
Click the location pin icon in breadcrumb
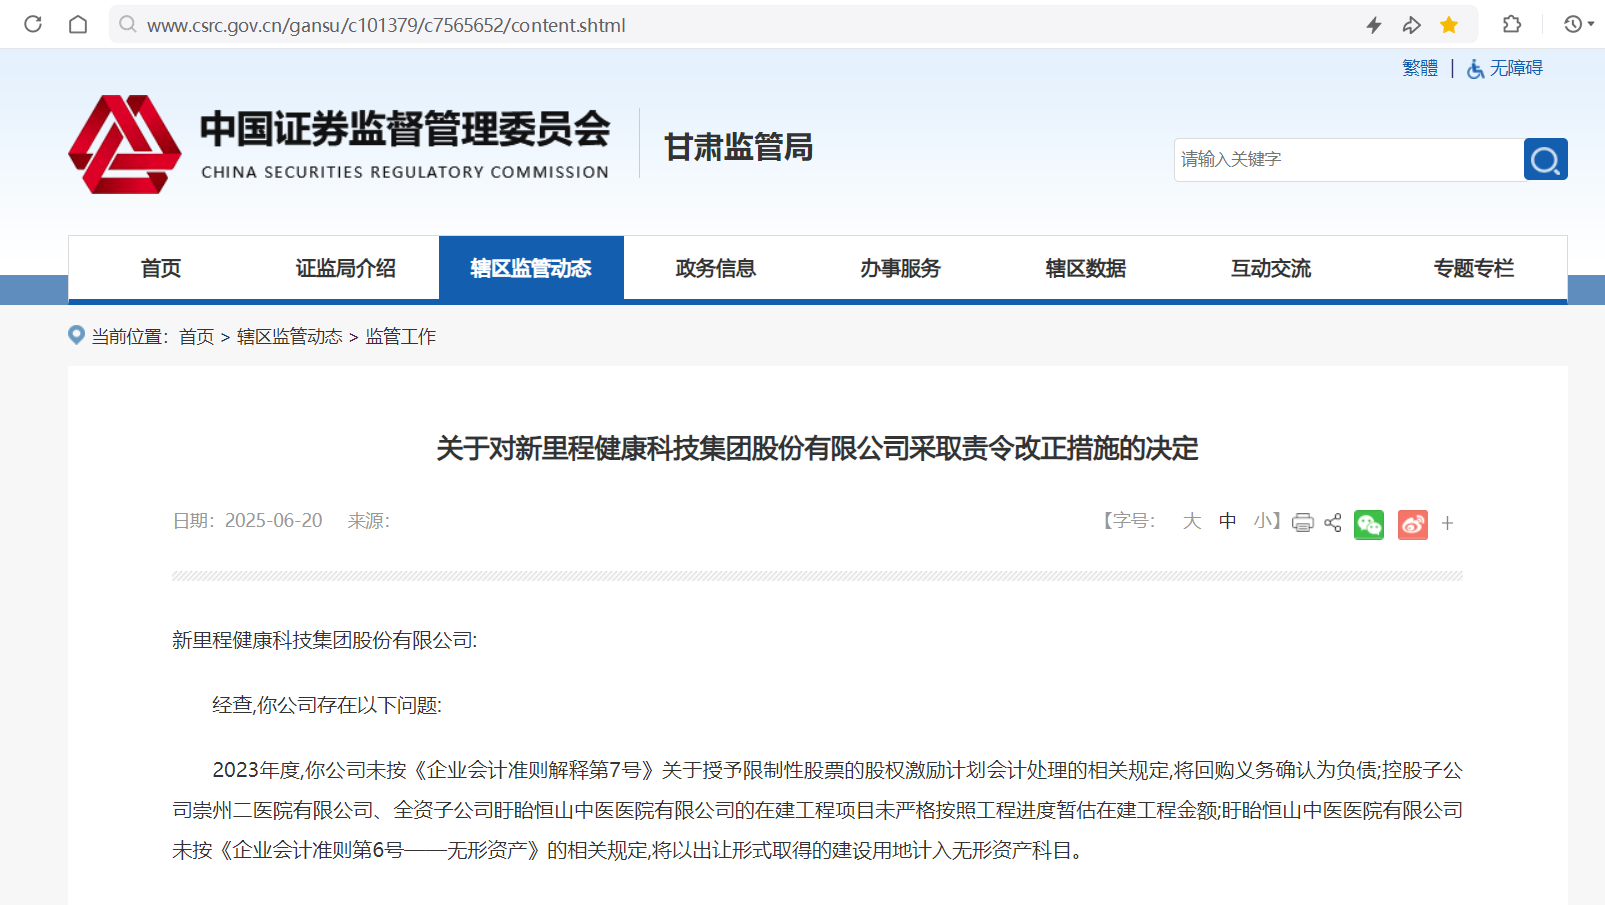76,335
